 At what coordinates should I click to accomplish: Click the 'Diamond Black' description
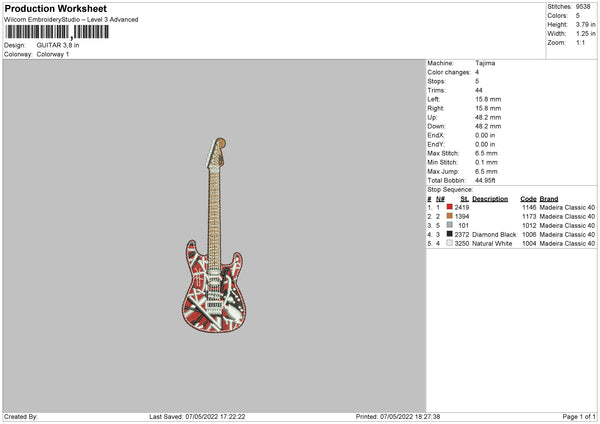[x=494, y=235]
